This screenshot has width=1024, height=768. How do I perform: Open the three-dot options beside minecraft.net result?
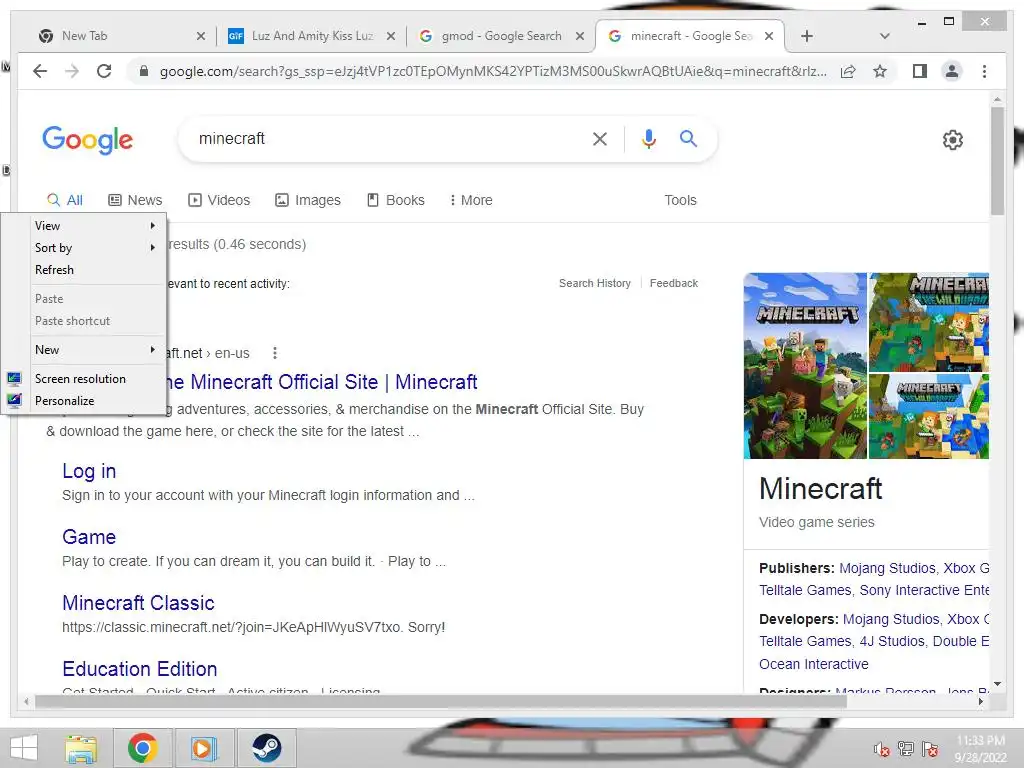275,353
